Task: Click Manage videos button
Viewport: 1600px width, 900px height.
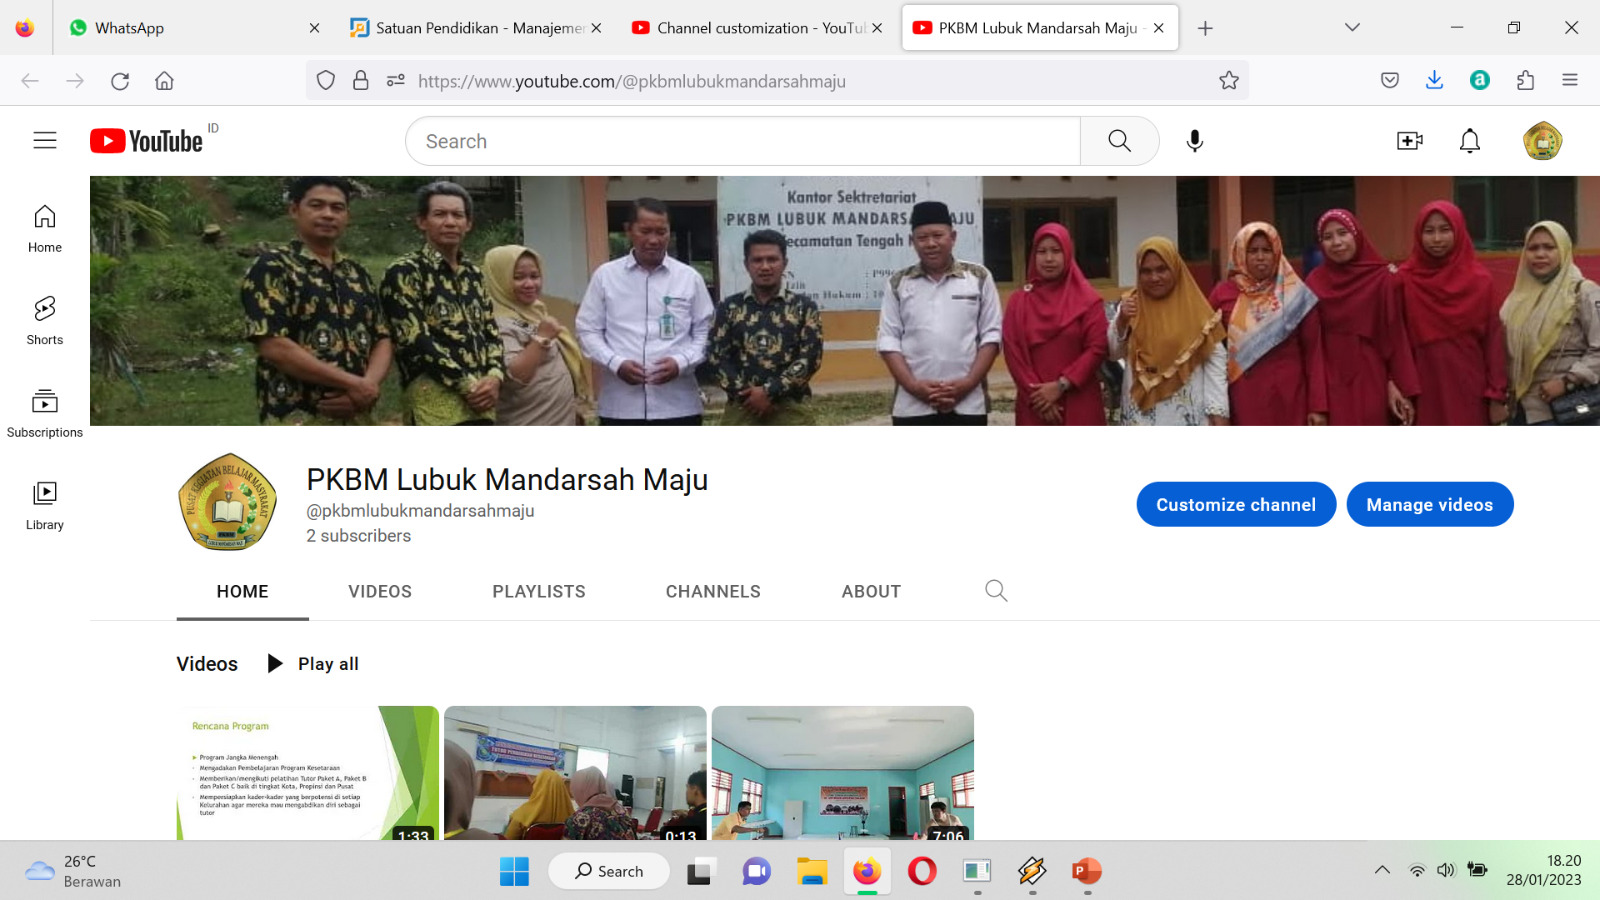Action: click(1430, 504)
